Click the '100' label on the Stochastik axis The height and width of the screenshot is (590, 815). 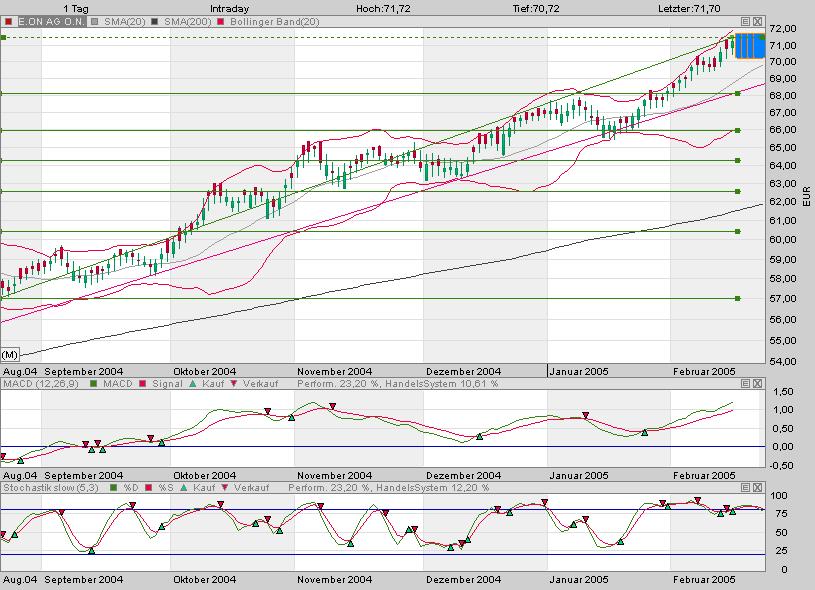tap(779, 495)
